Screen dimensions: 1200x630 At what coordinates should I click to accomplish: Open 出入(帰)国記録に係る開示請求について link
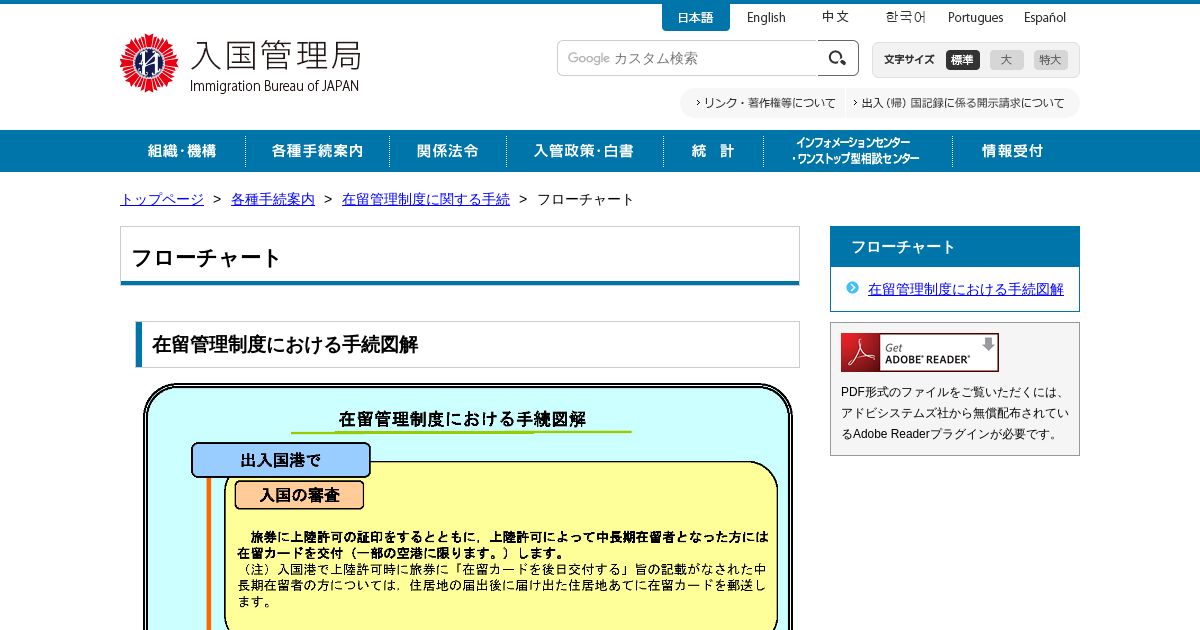pyautogui.click(x=957, y=103)
